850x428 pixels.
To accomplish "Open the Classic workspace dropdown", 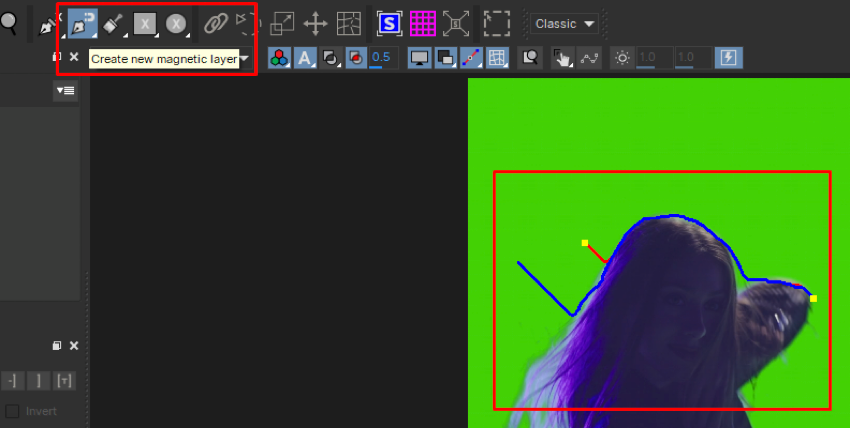I will pyautogui.click(x=565, y=23).
